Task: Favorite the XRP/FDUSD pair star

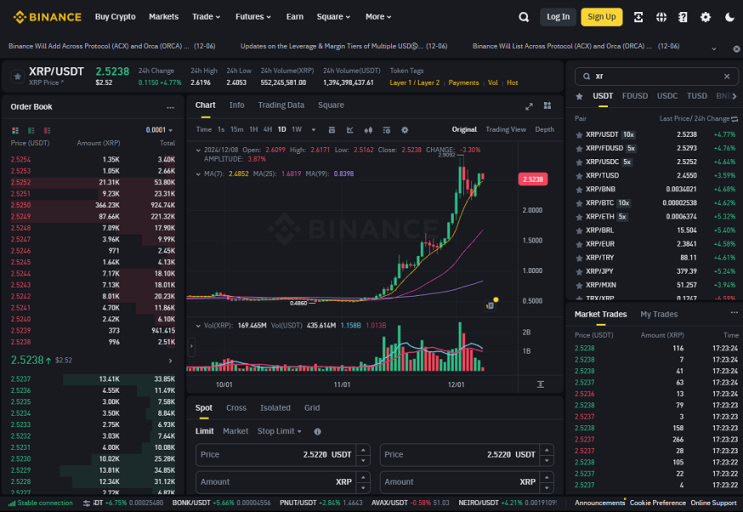Action: (579, 149)
